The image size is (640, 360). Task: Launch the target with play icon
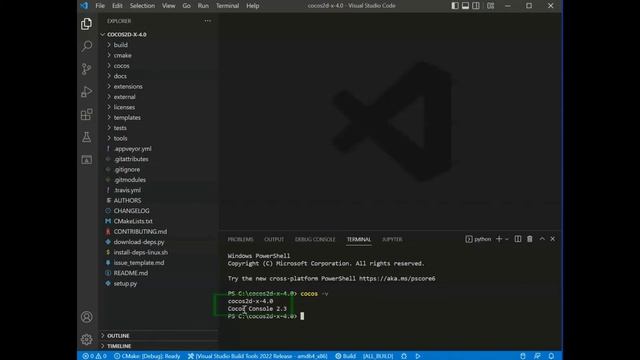point(418,356)
